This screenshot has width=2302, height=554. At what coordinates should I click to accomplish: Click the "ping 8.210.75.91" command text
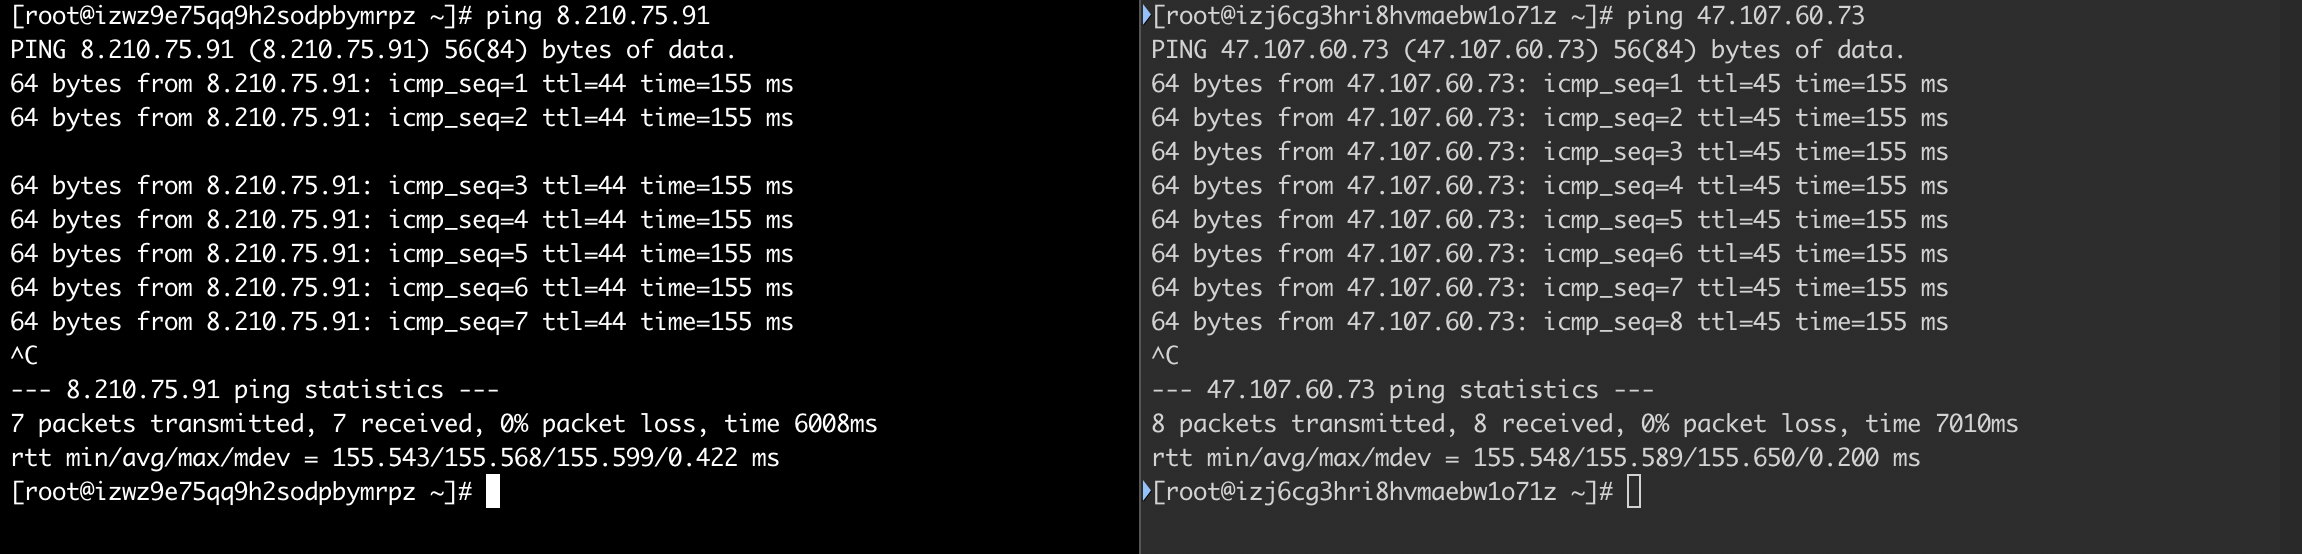(x=597, y=16)
